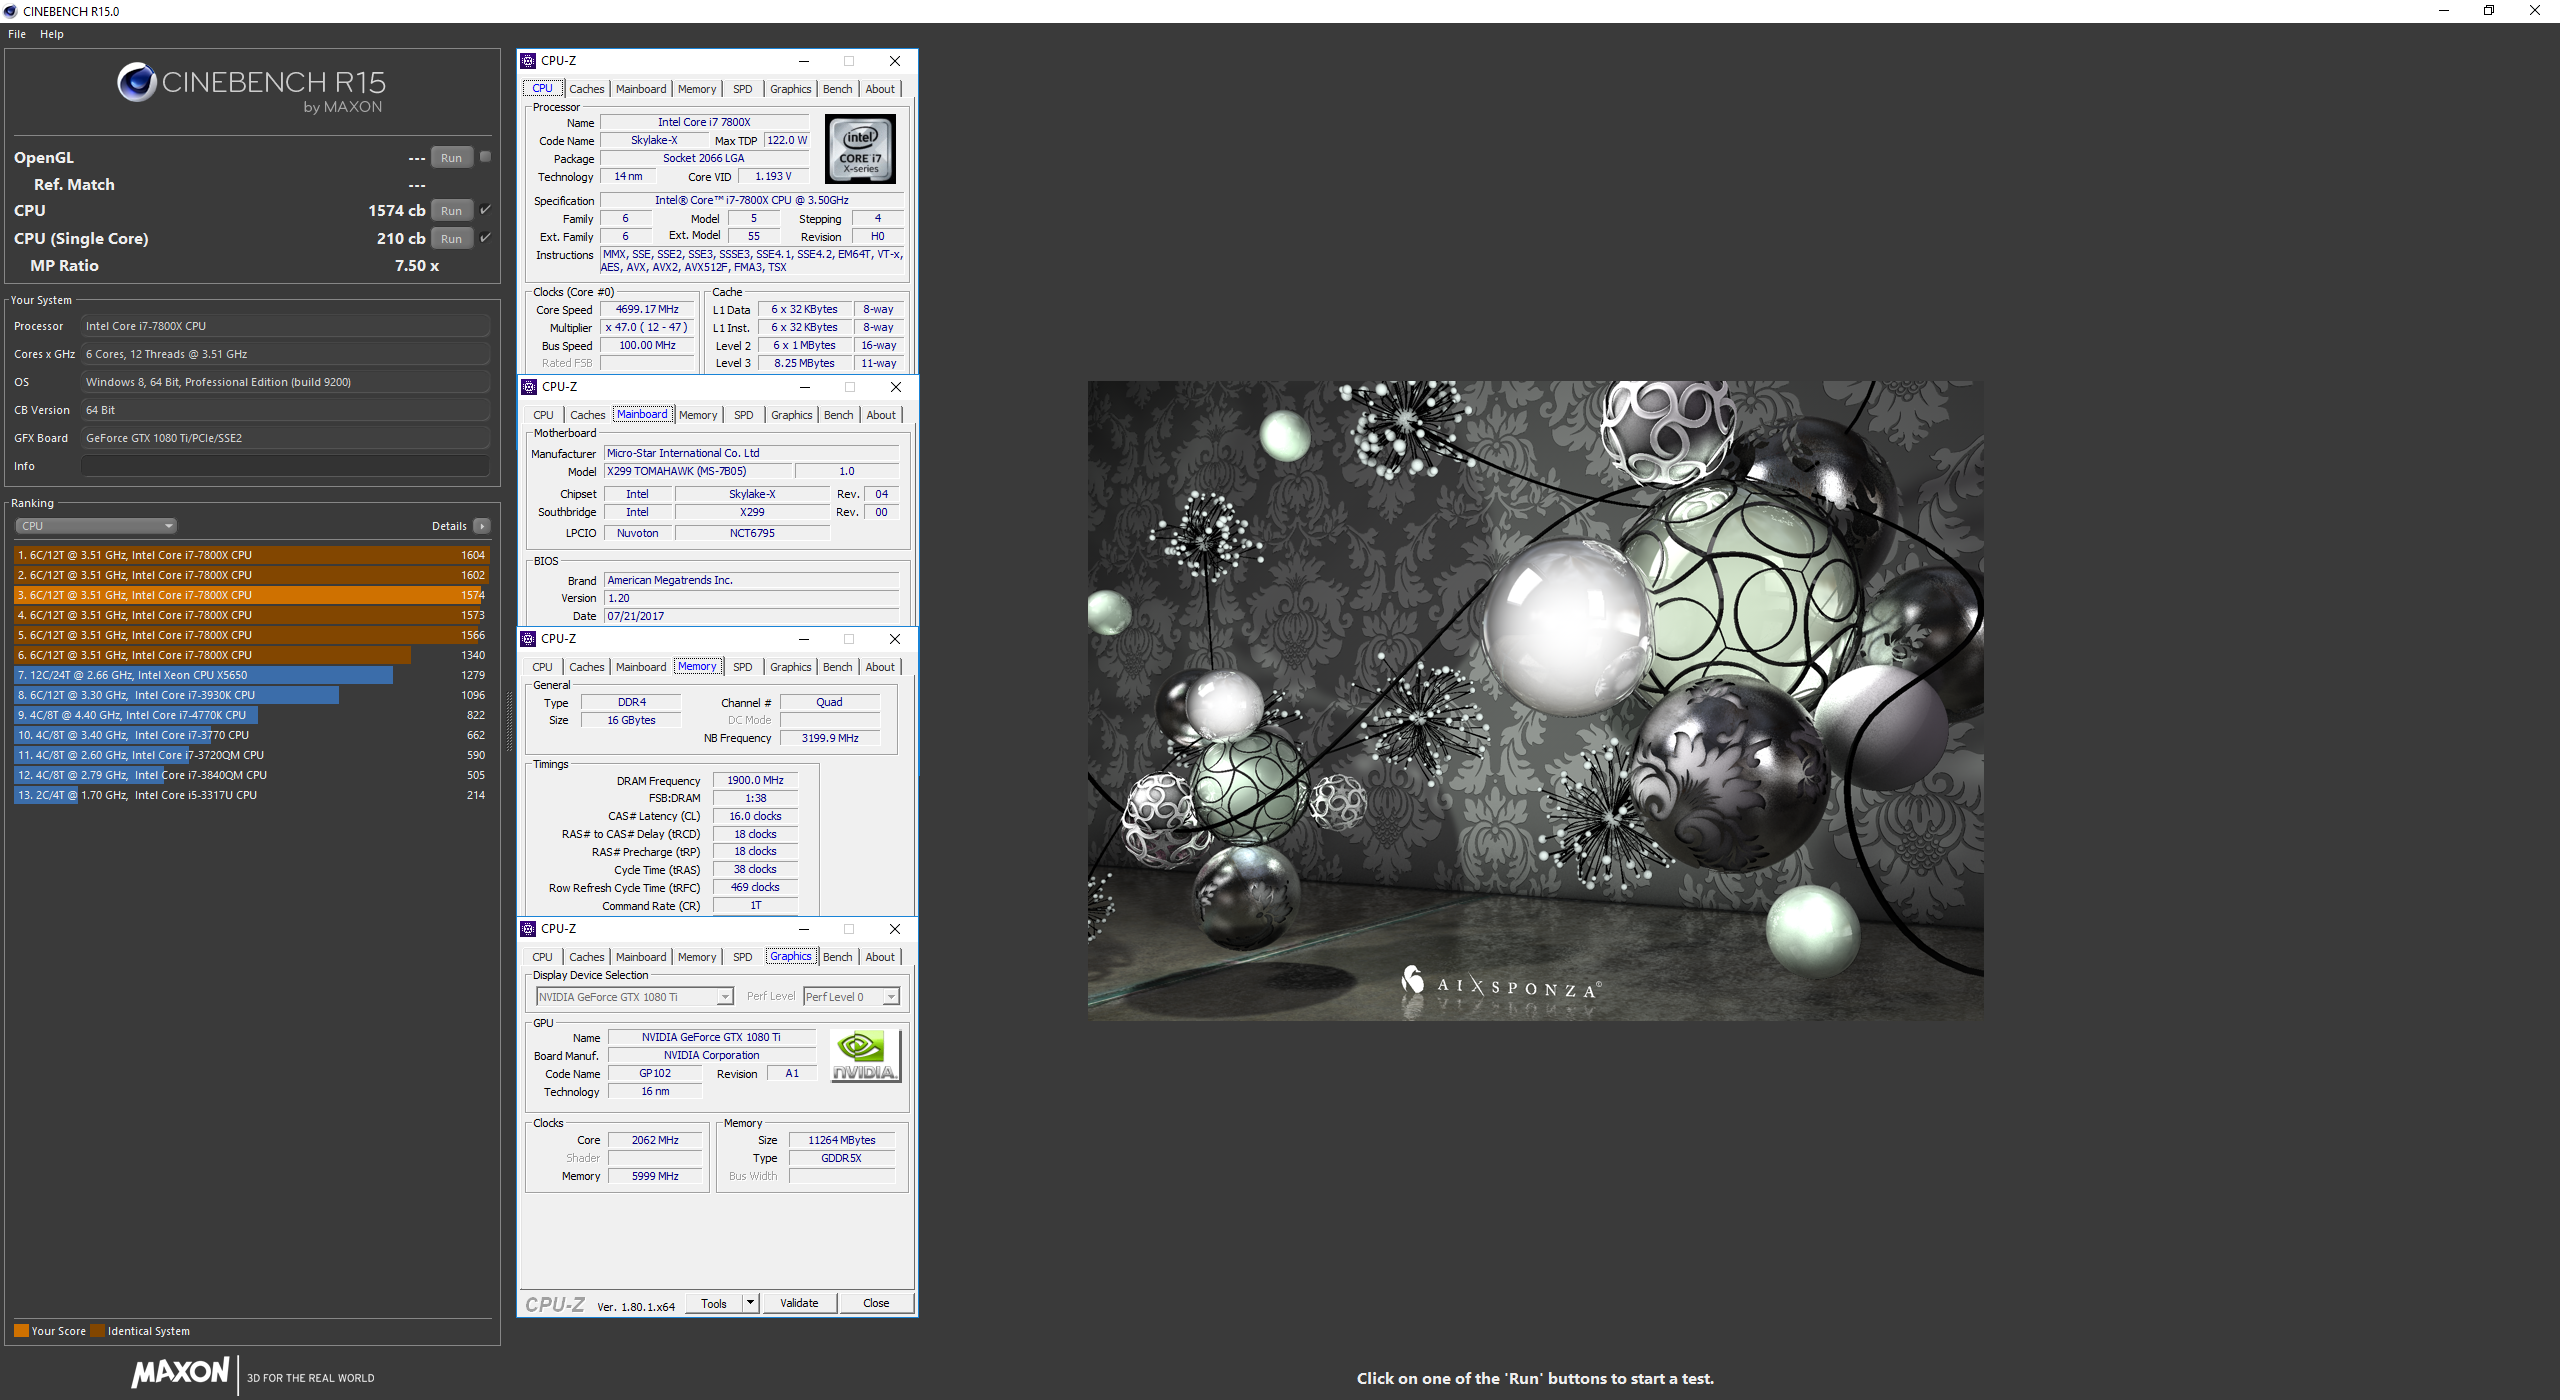Click the GPU Core clock value 2062 MHz
The image size is (2560, 1400).
655,1140
